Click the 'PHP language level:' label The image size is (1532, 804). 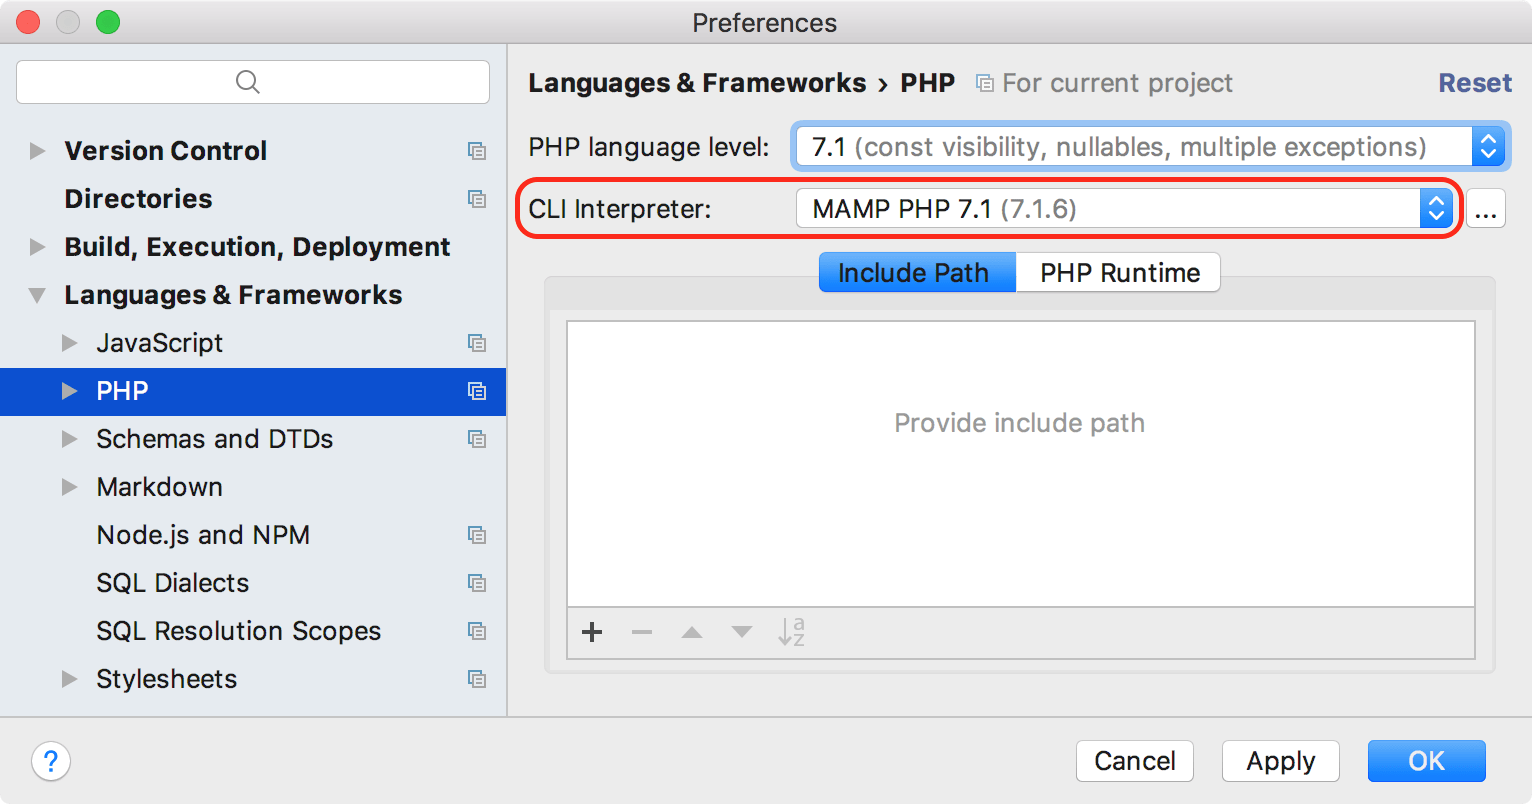point(649,147)
